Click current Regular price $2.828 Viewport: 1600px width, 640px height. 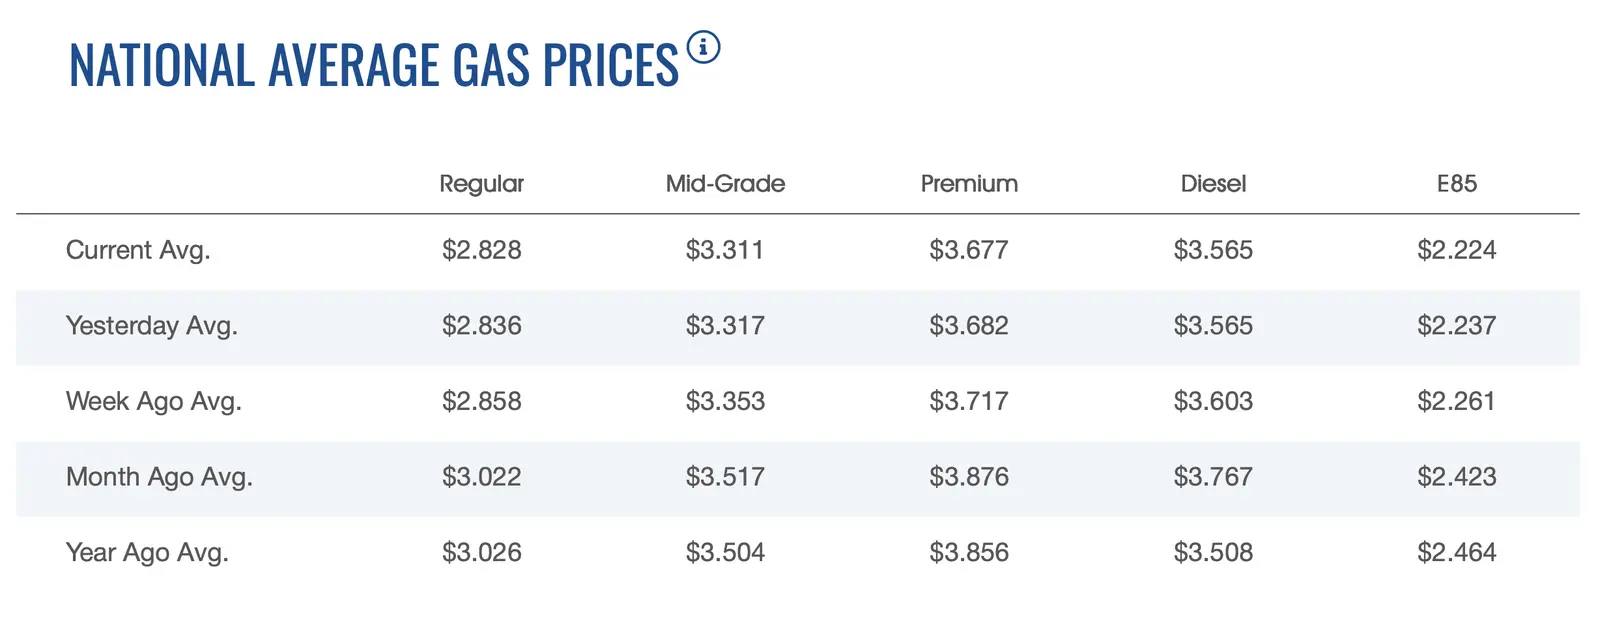[481, 250]
